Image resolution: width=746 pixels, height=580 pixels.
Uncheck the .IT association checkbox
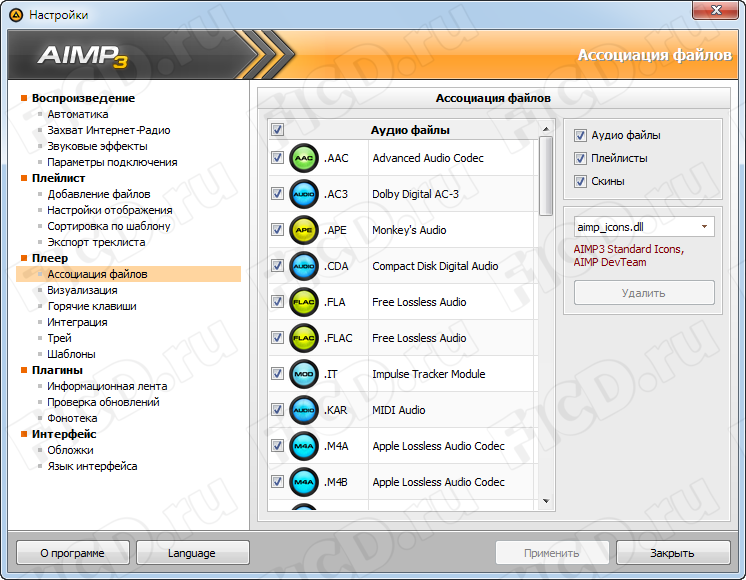(x=277, y=374)
